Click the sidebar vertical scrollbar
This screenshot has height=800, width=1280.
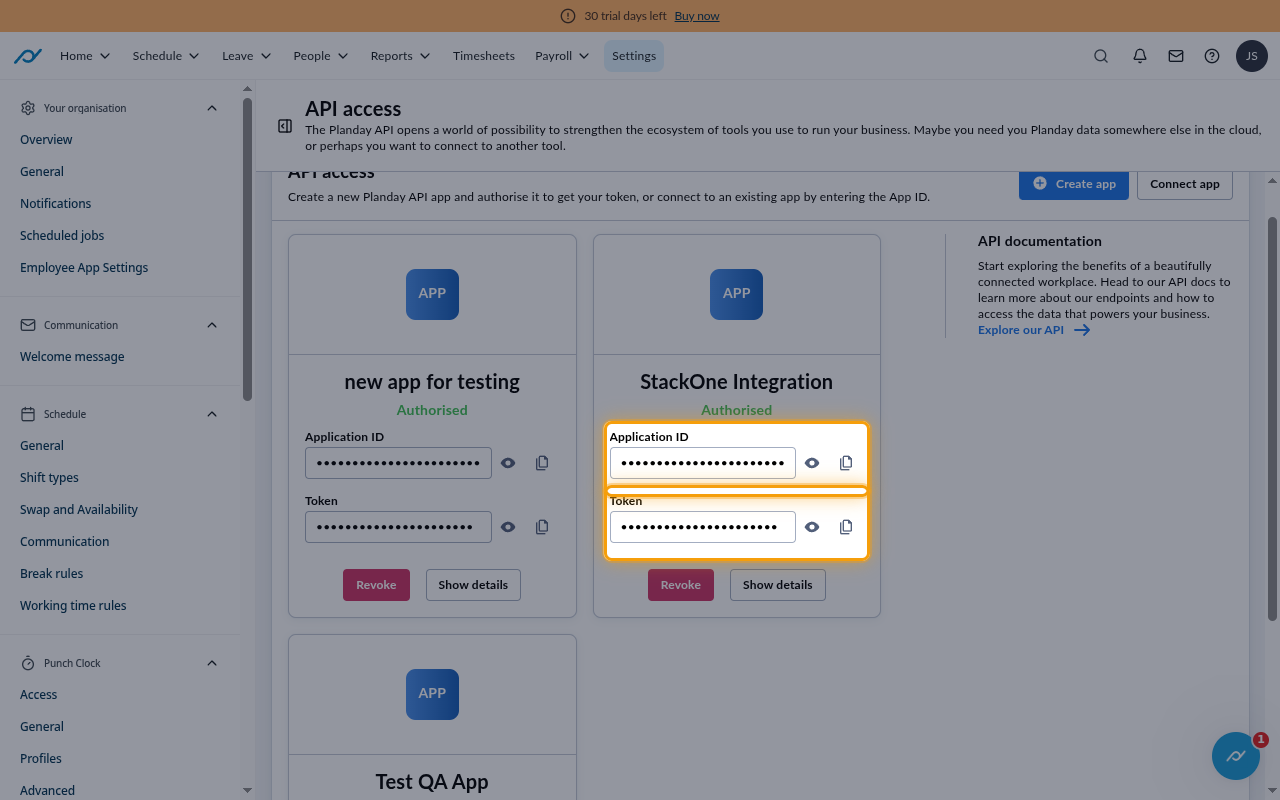coord(247,250)
